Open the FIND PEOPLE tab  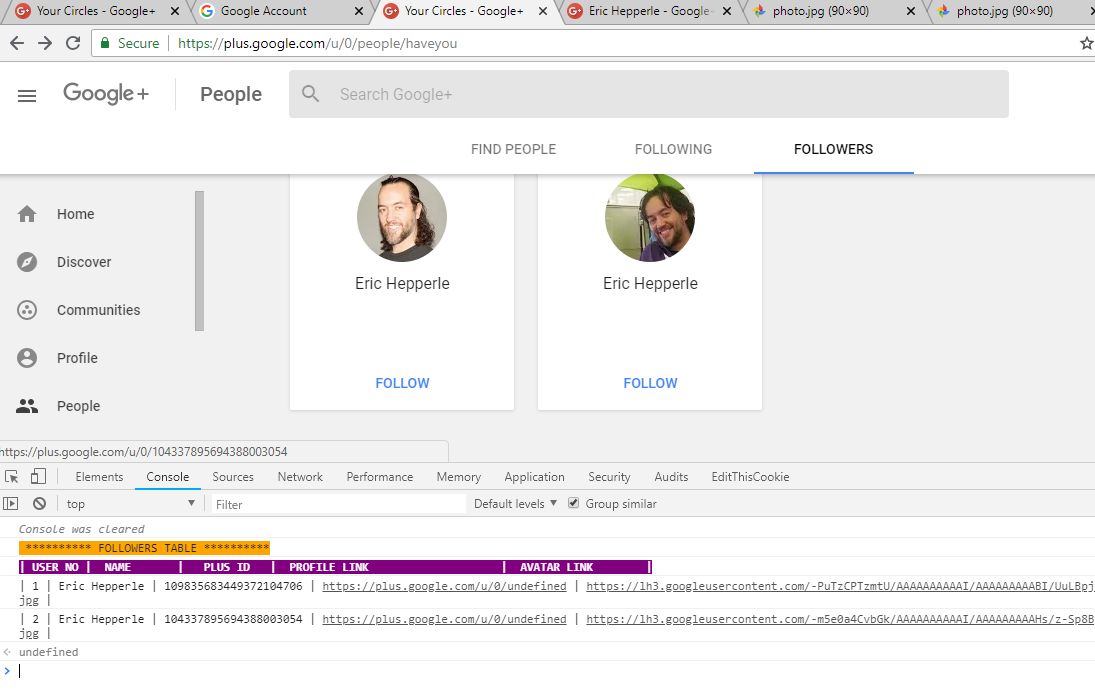[x=513, y=149]
